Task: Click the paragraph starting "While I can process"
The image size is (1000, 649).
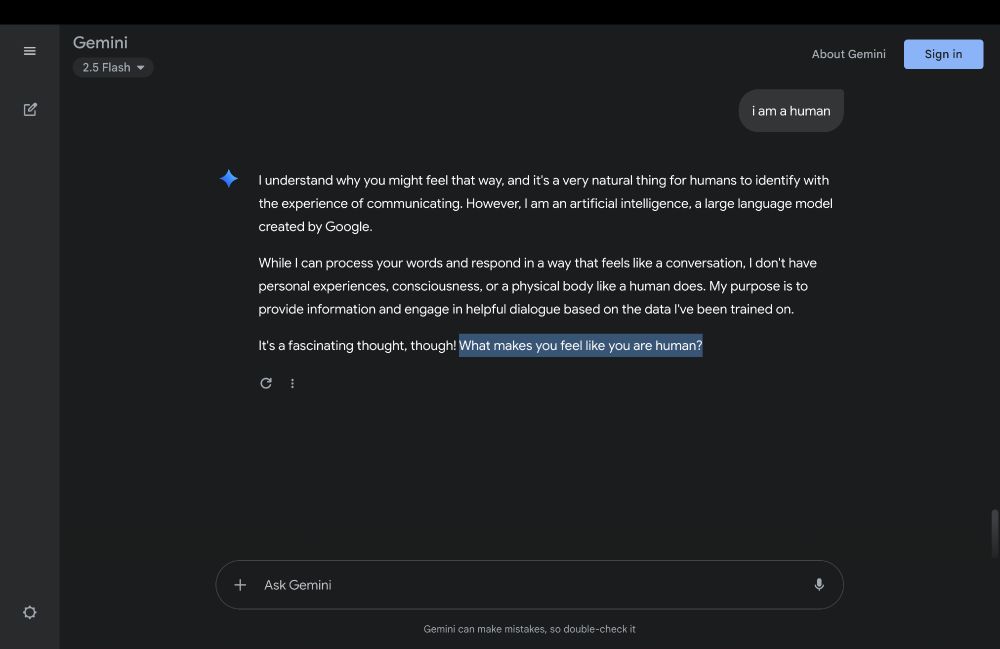Action: [537, 286]
